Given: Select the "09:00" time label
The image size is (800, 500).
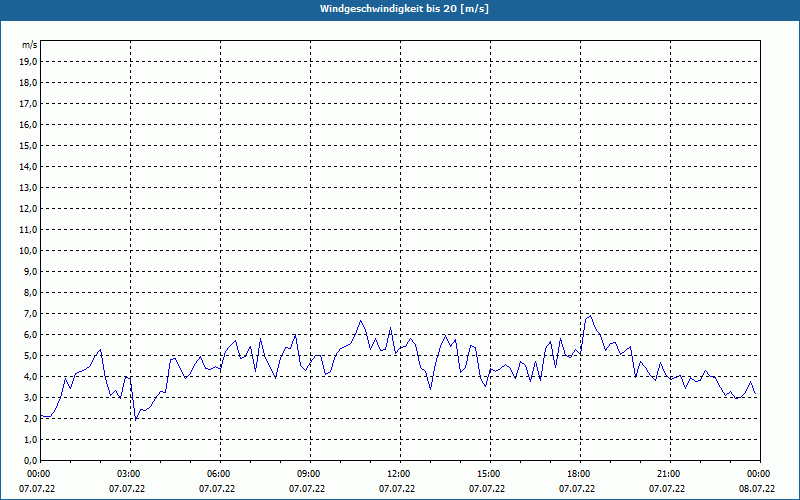Looking at the screenshot, I should tap(310, 474).
